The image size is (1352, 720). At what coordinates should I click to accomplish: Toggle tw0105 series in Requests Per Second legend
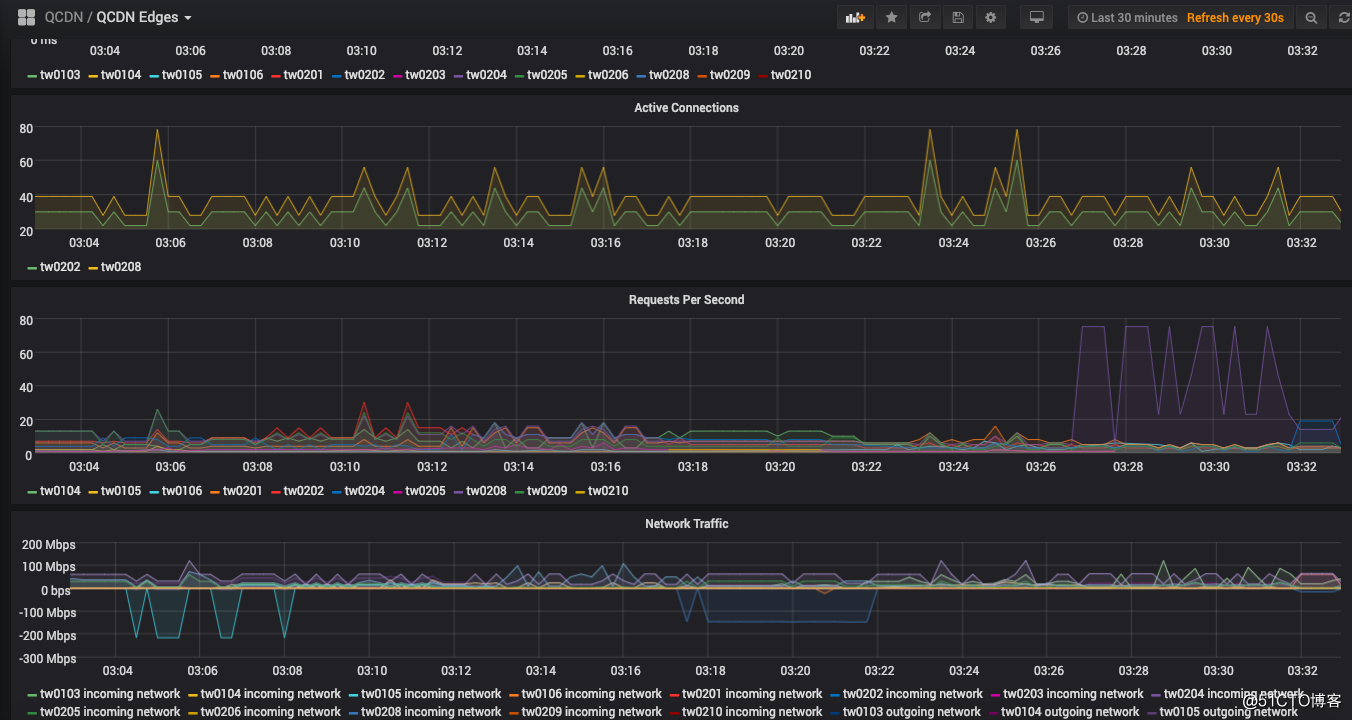pos(121,491)
